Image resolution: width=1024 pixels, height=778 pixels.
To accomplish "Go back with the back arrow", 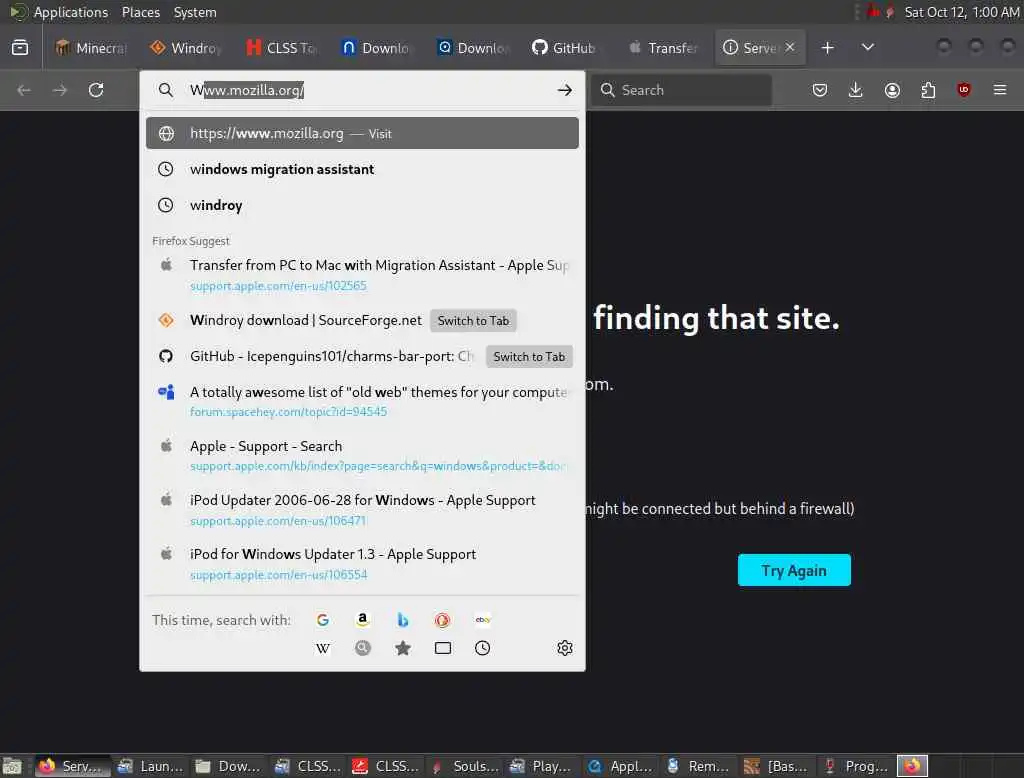I will (x=24, y=90).
